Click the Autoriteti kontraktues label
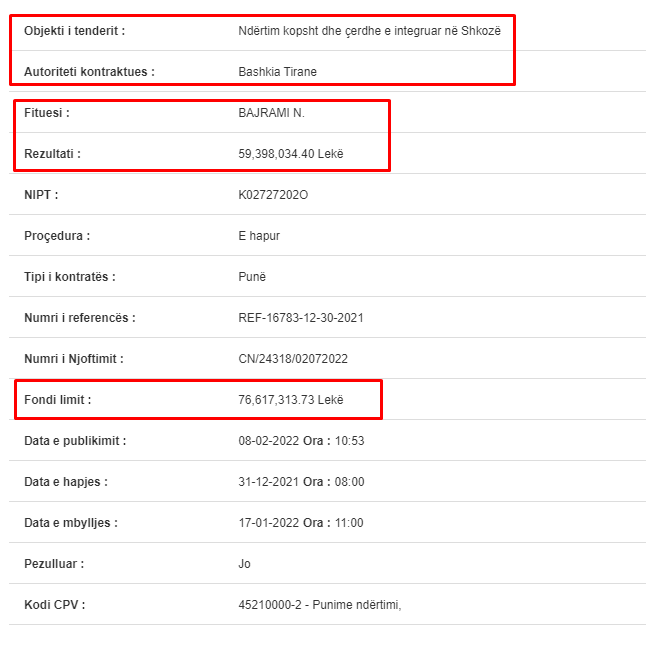Screen dimensions: 646x650 pos(90,72)
